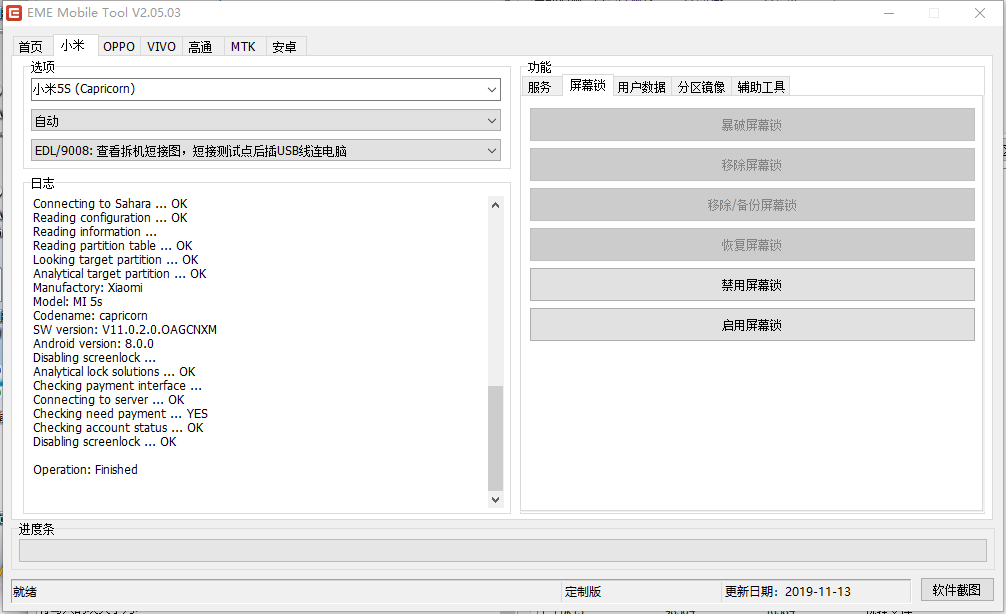Open the OPPO tab
The width and height of the screenshot is (1006, 614).
coord(119,47)
